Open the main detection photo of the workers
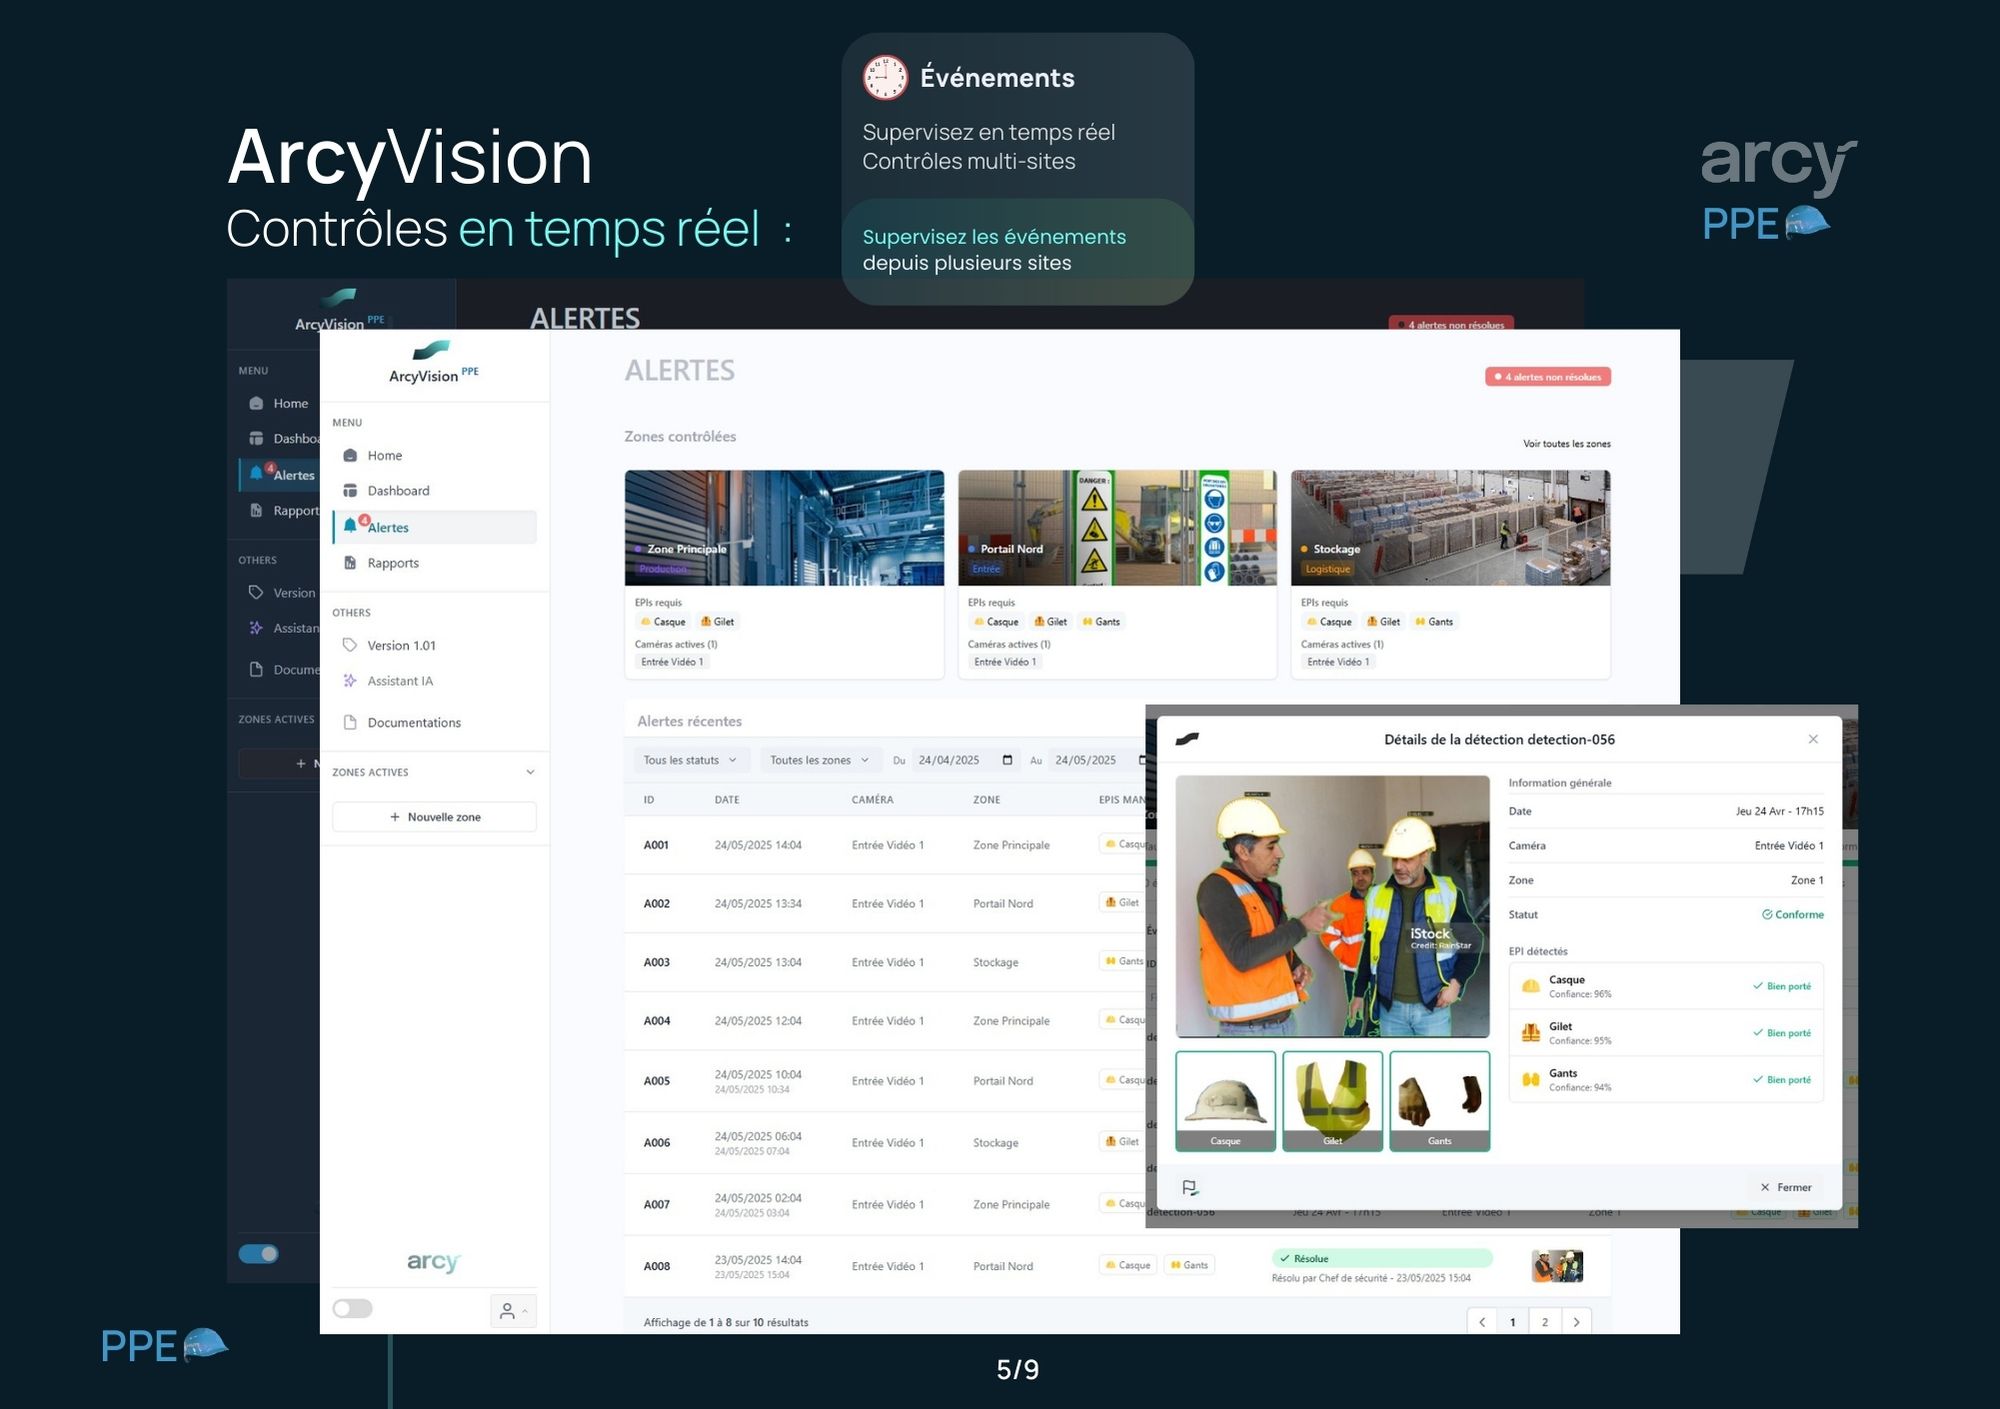 pos(1333,906)
